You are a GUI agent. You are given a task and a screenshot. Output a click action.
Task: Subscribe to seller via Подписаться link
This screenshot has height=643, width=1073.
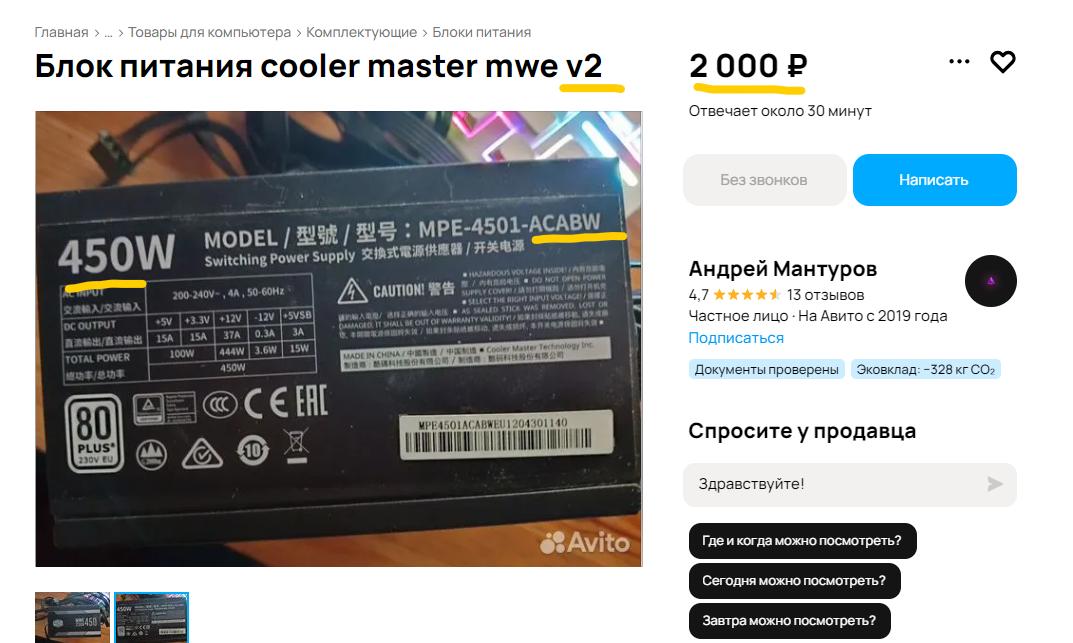tap(736, 338)
